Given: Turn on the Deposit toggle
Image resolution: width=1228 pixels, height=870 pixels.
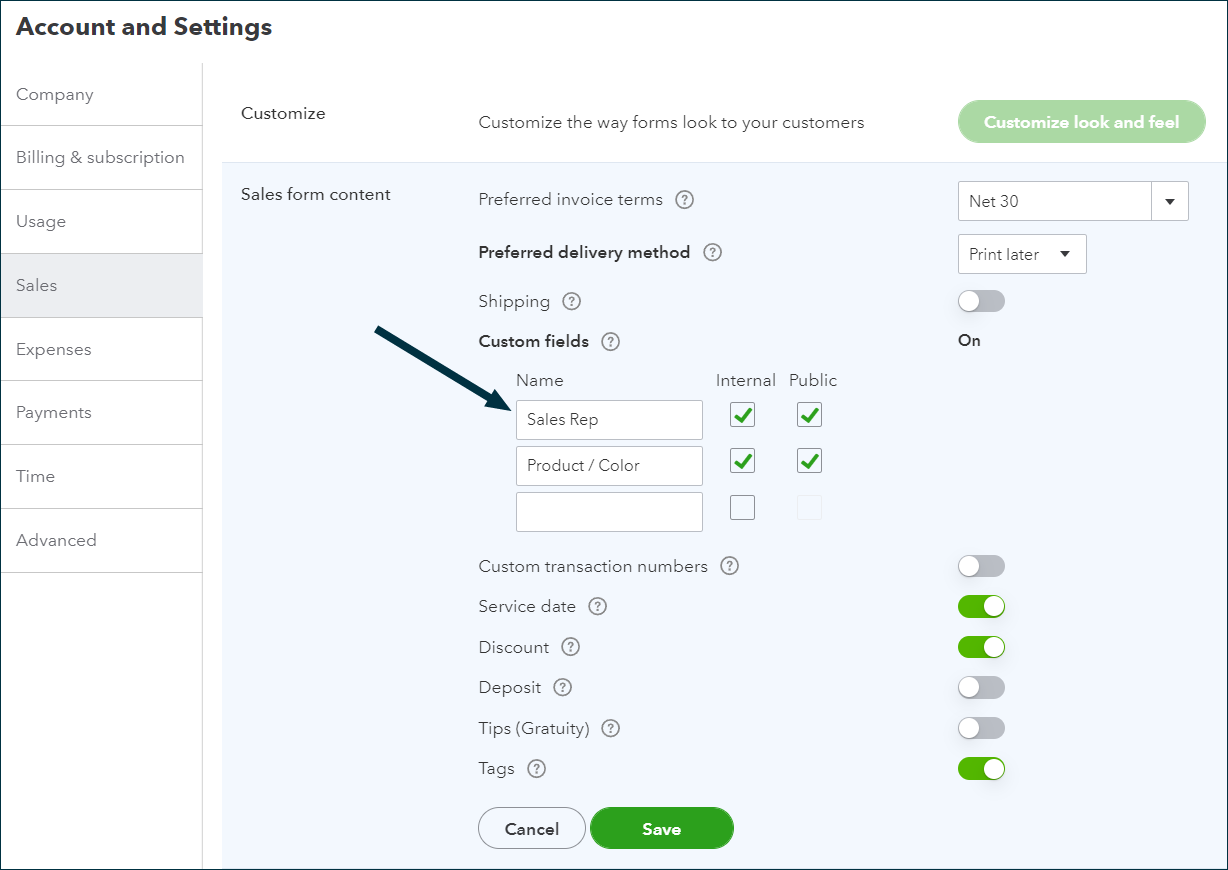Looking at the screenshot, I should 981,687.
